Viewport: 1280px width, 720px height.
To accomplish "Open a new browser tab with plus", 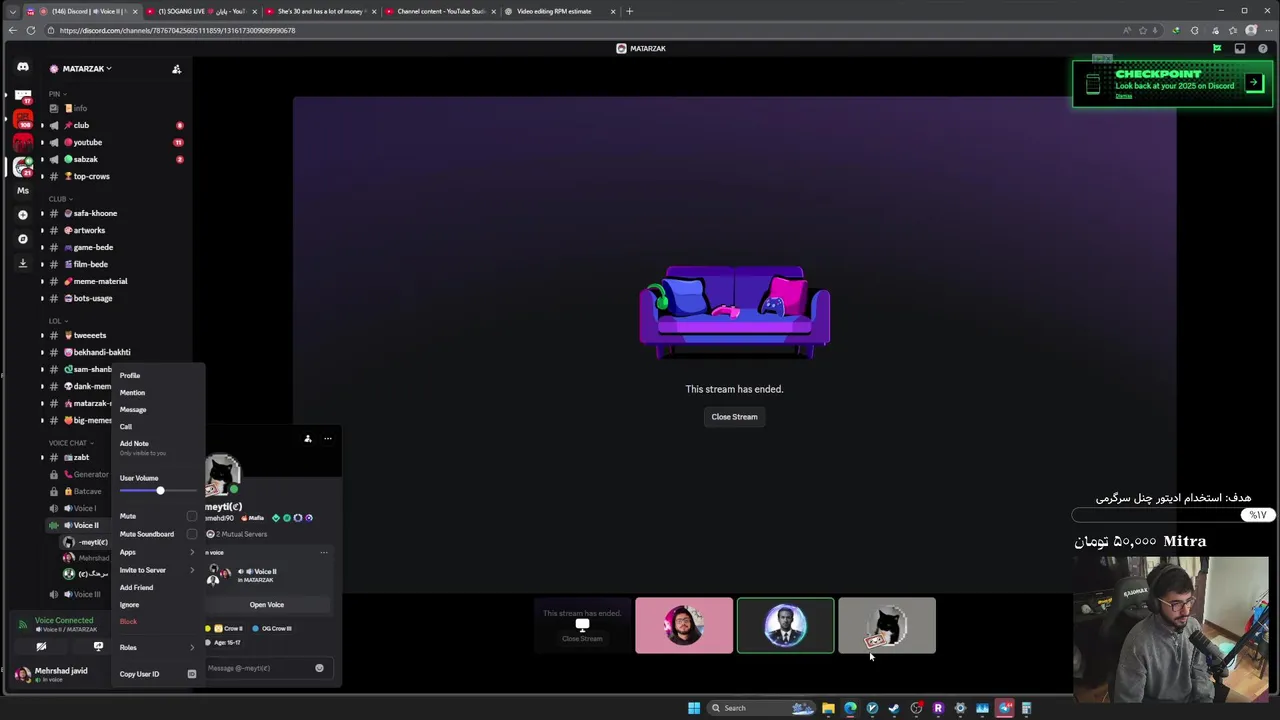I will coord(629,11).
